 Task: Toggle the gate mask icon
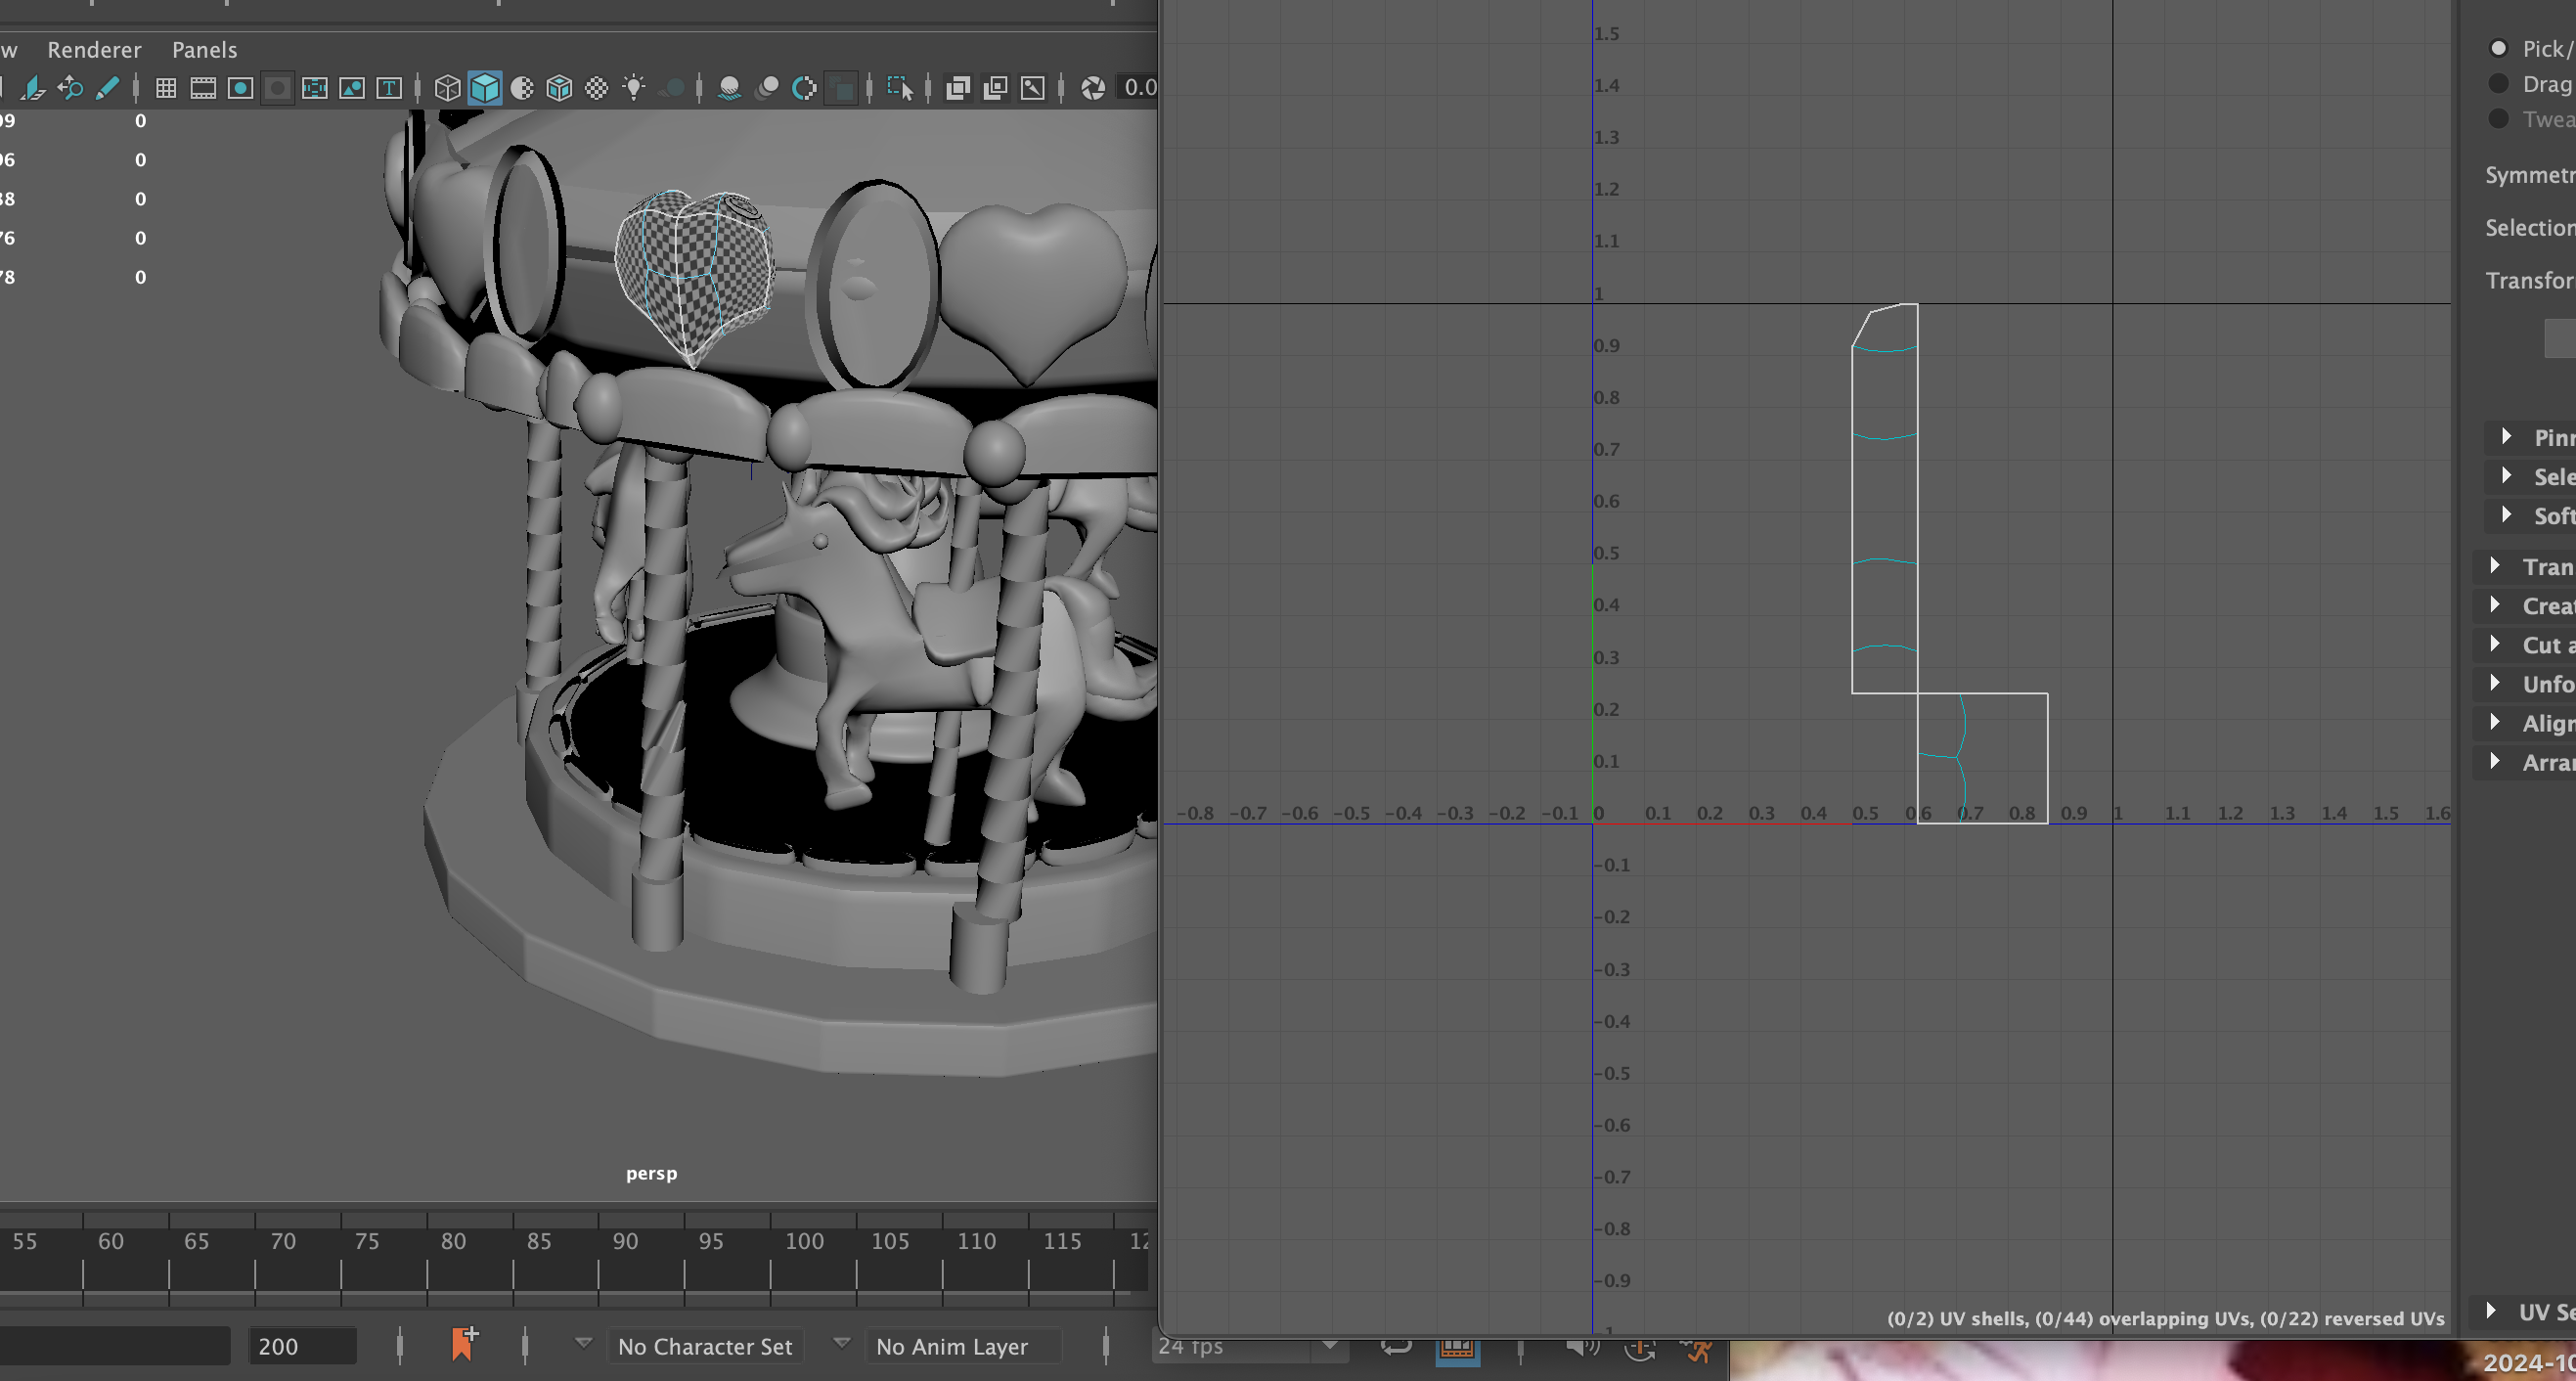pyautogui.click(x=278, y=88)
